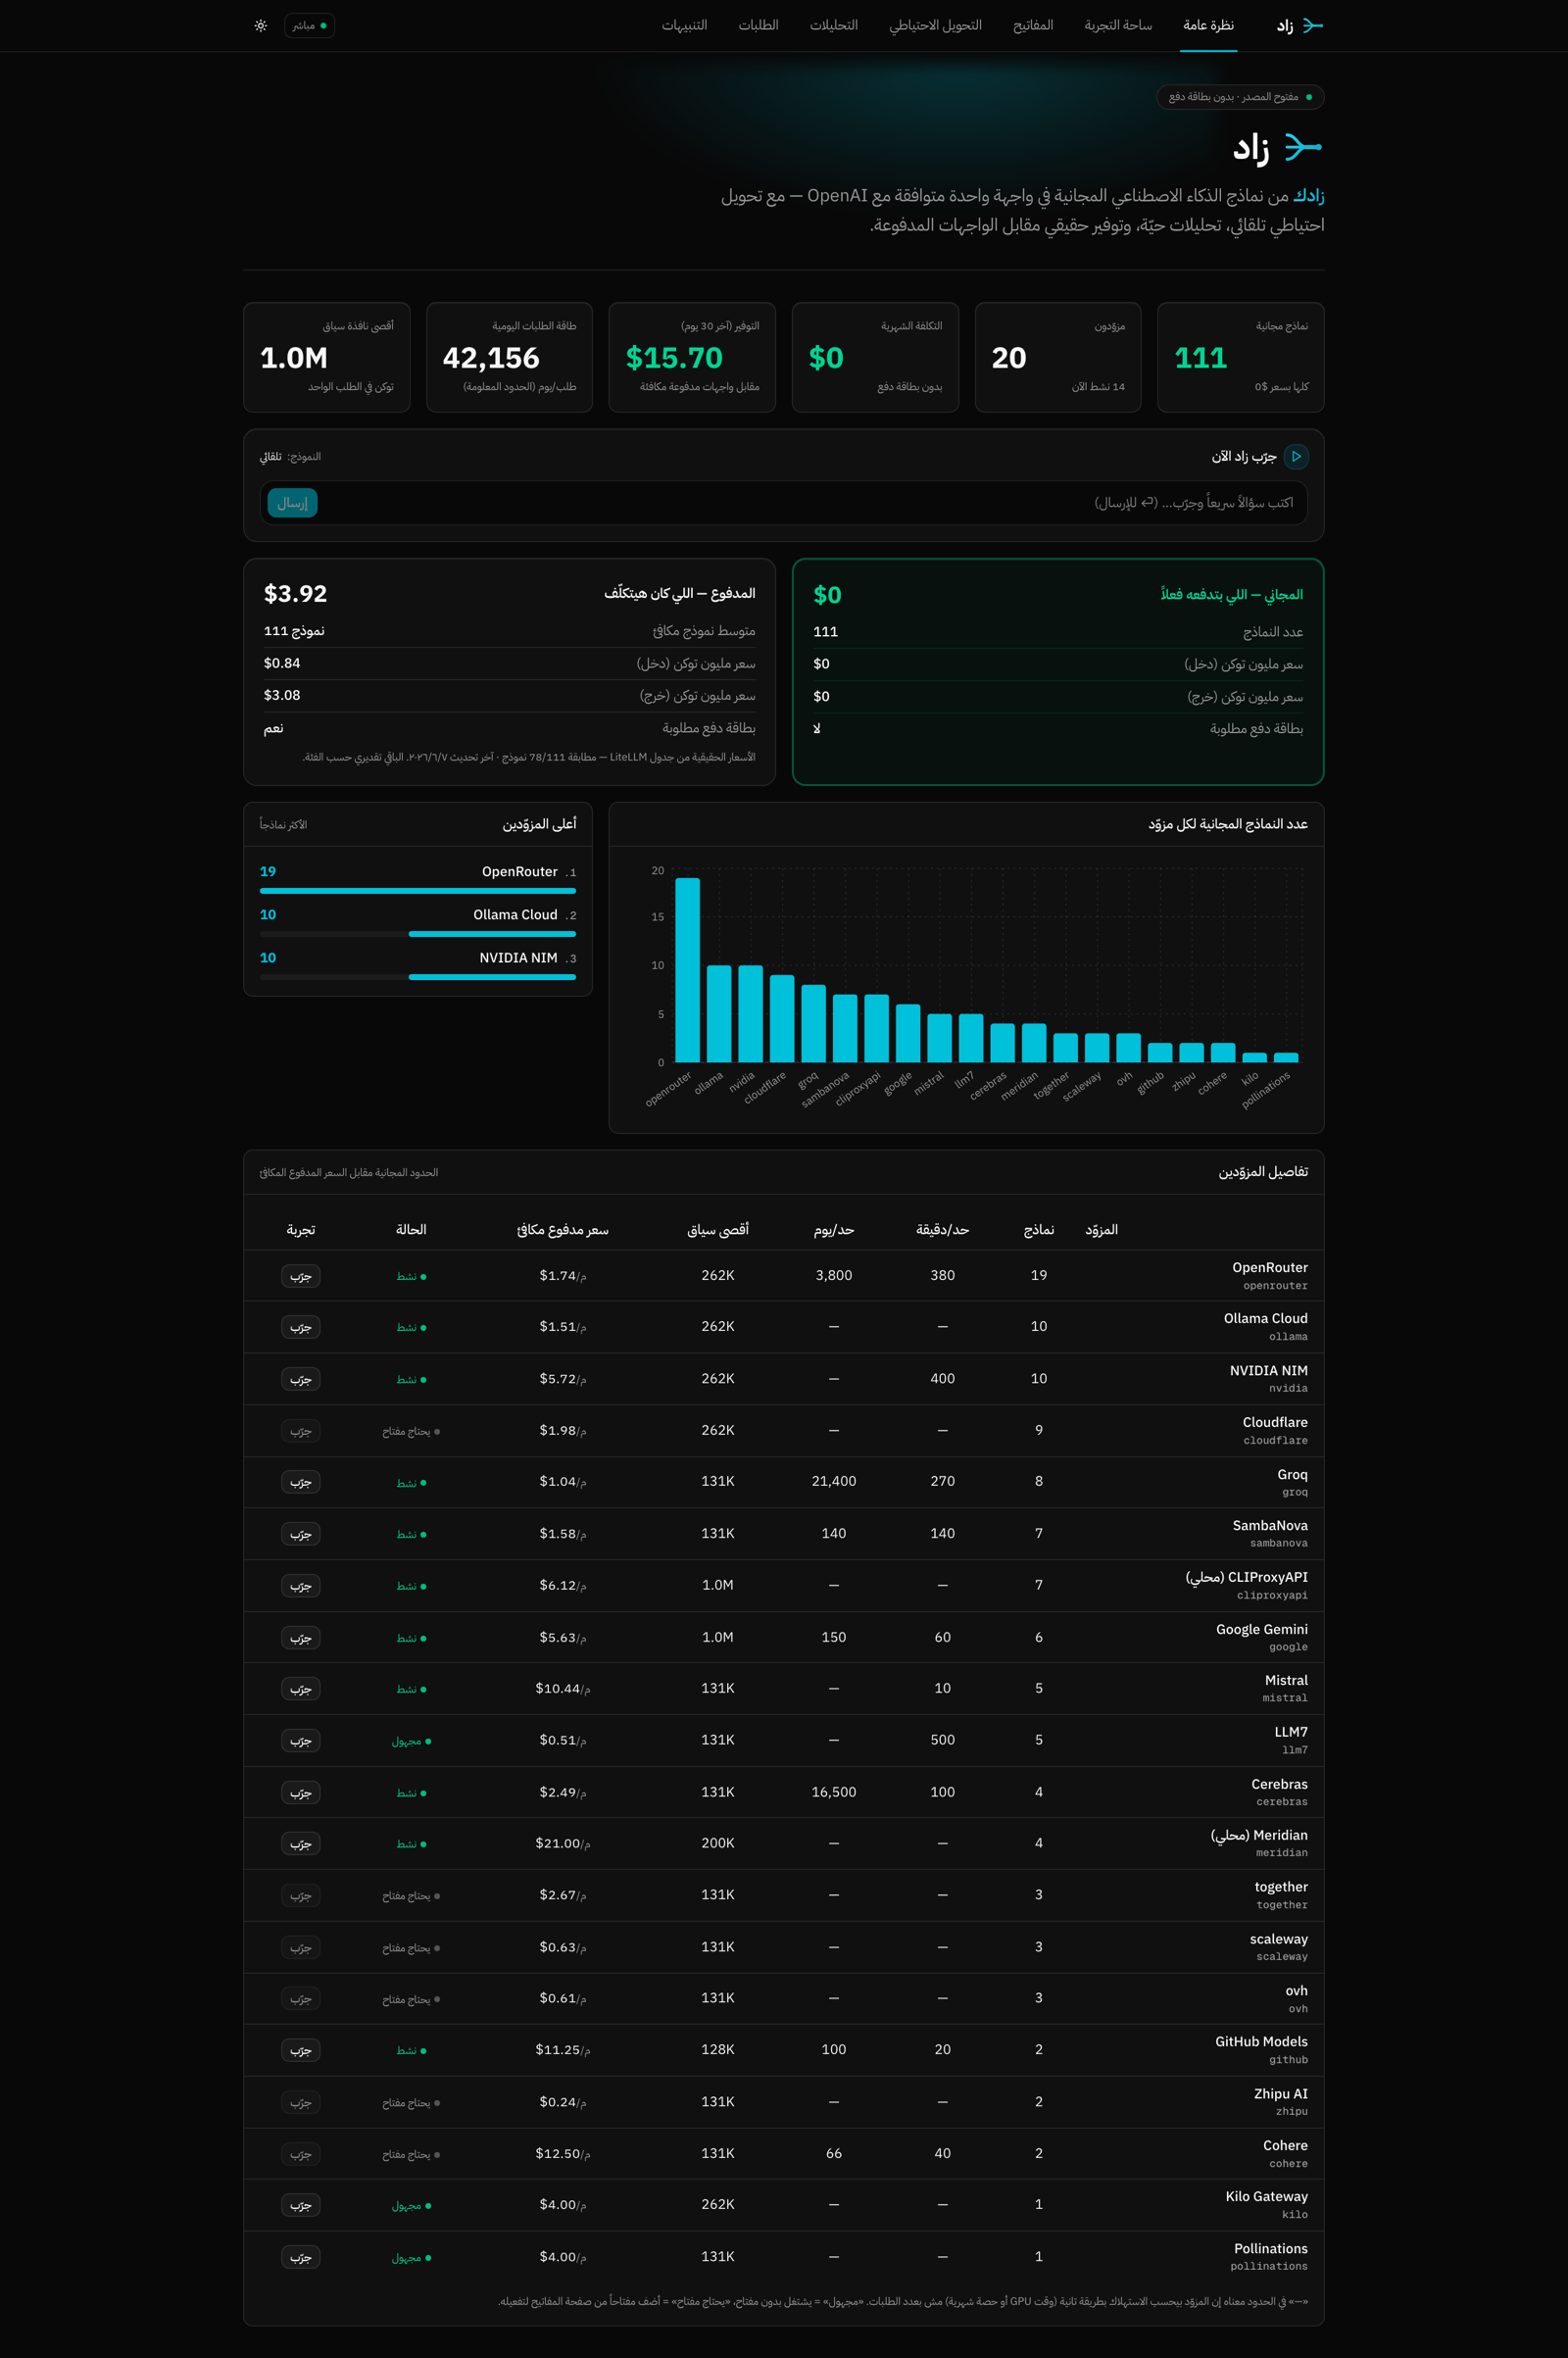The height and width of the screenshot is (2358, 1568).
Task: Click Ollama Cloud progress bar in top providers
Action: point(418,934)
